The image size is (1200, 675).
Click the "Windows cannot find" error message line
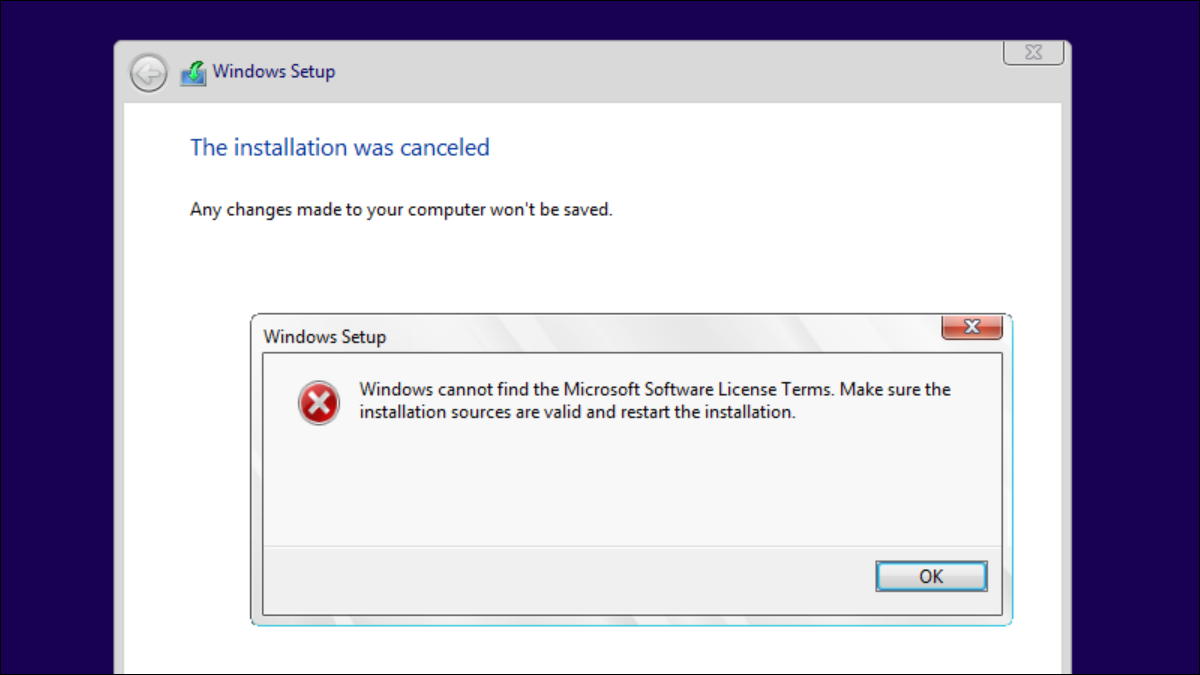pyautogui.click(x=654, y=389)
